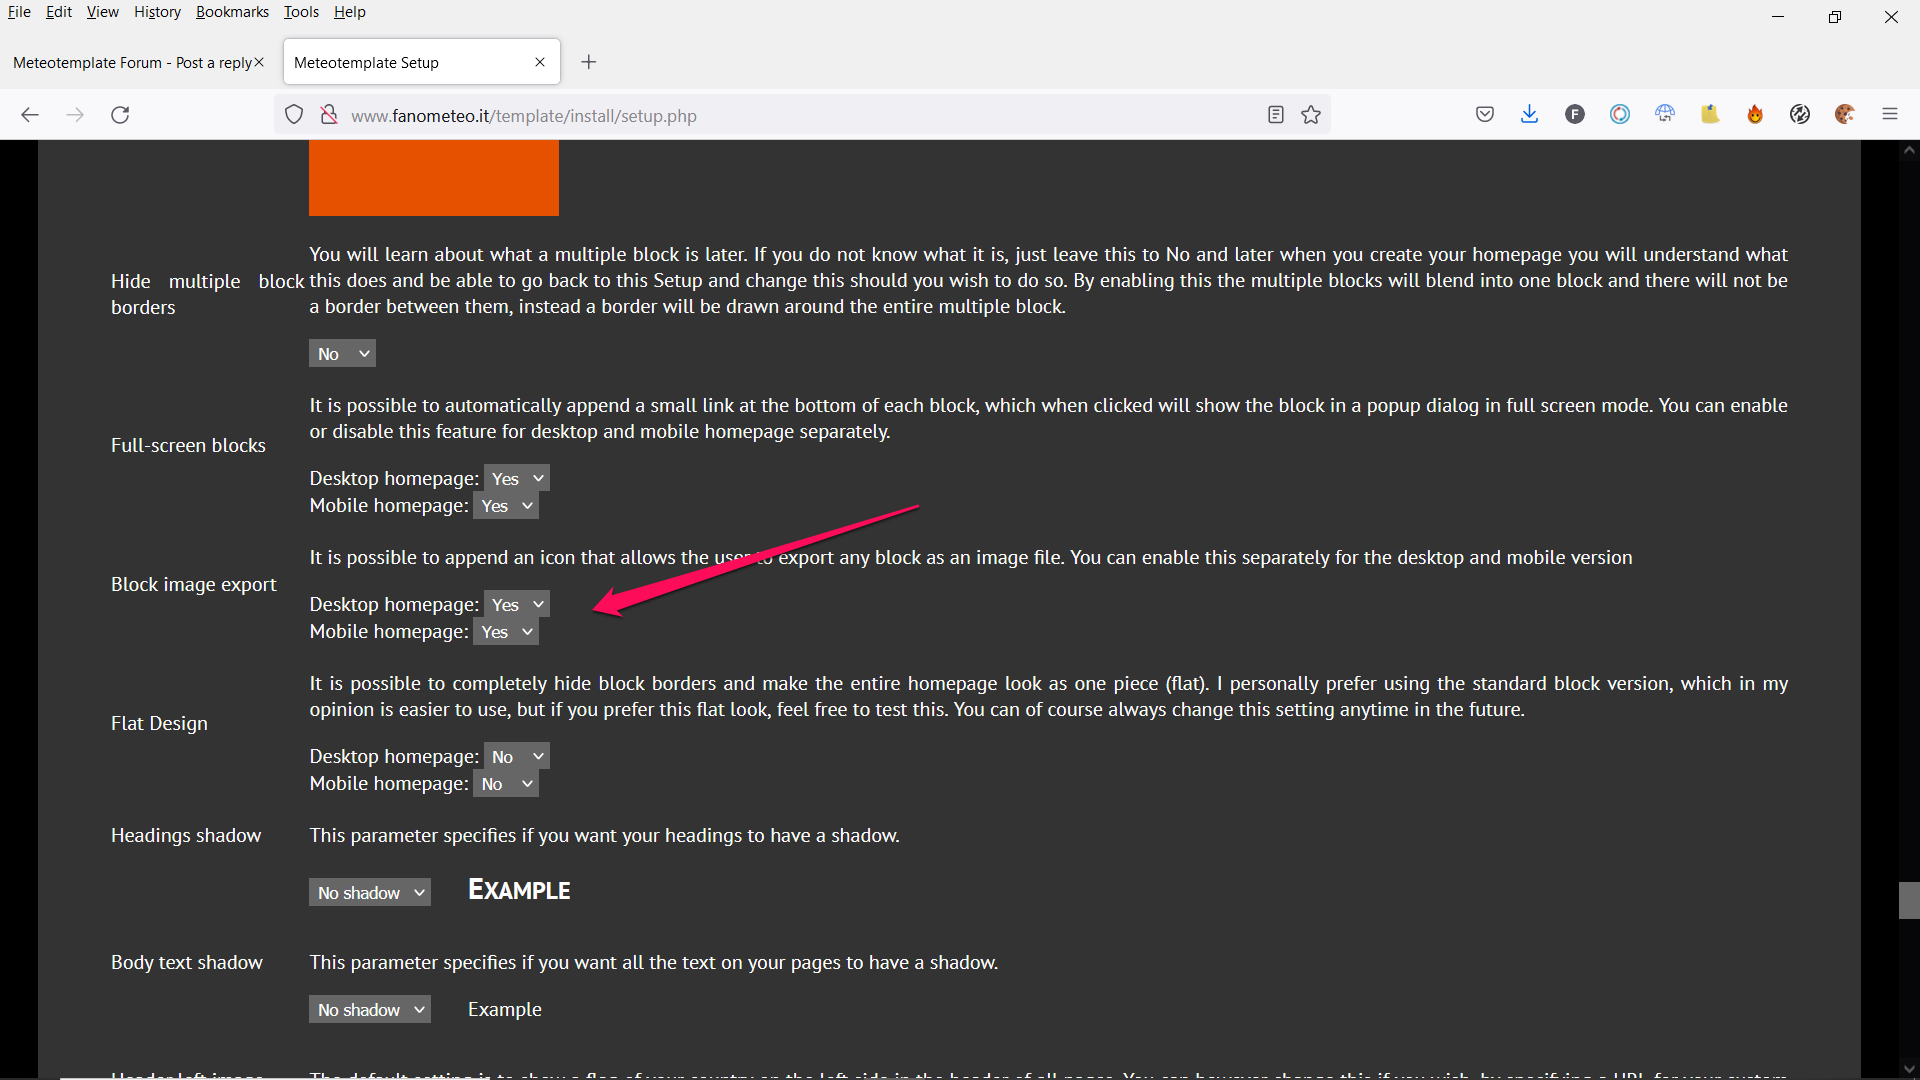Open the History menu

coord(157,12)
